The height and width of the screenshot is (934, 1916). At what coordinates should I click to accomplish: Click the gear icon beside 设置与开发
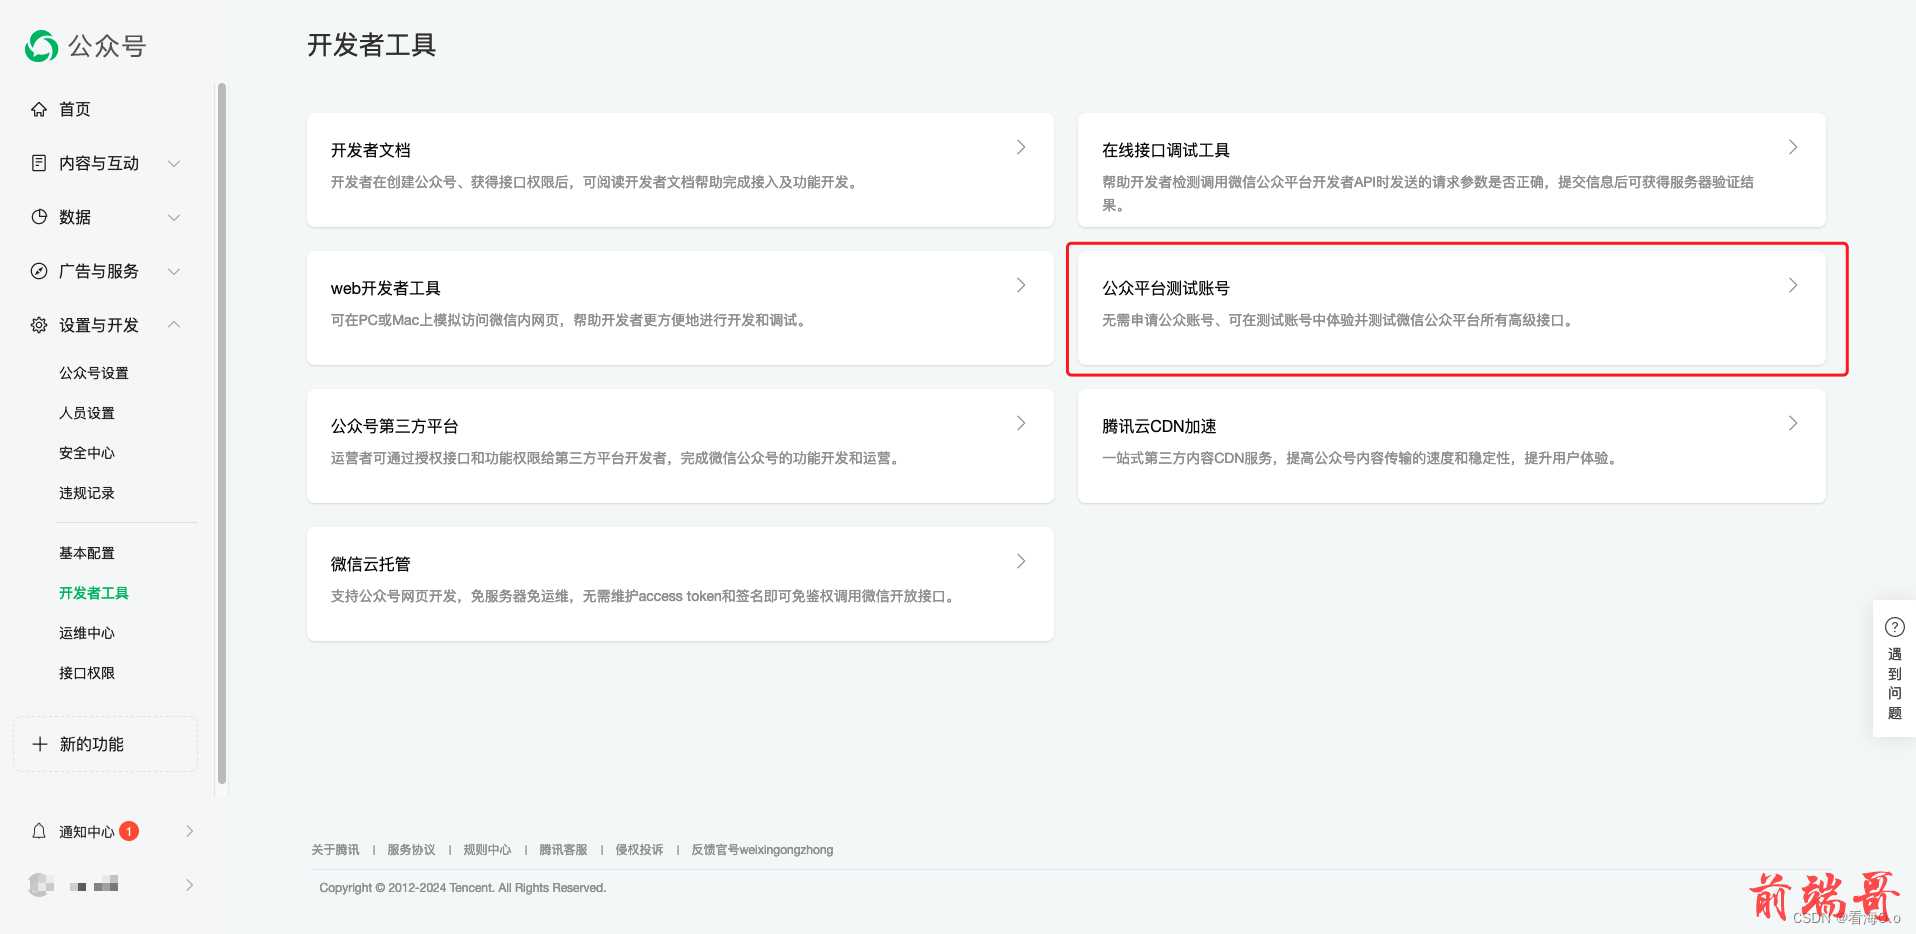click(x=39, y=325)
